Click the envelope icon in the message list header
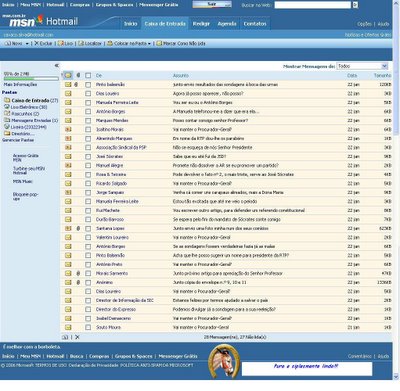This screenshot has width=400, height=391. [68, 76]
